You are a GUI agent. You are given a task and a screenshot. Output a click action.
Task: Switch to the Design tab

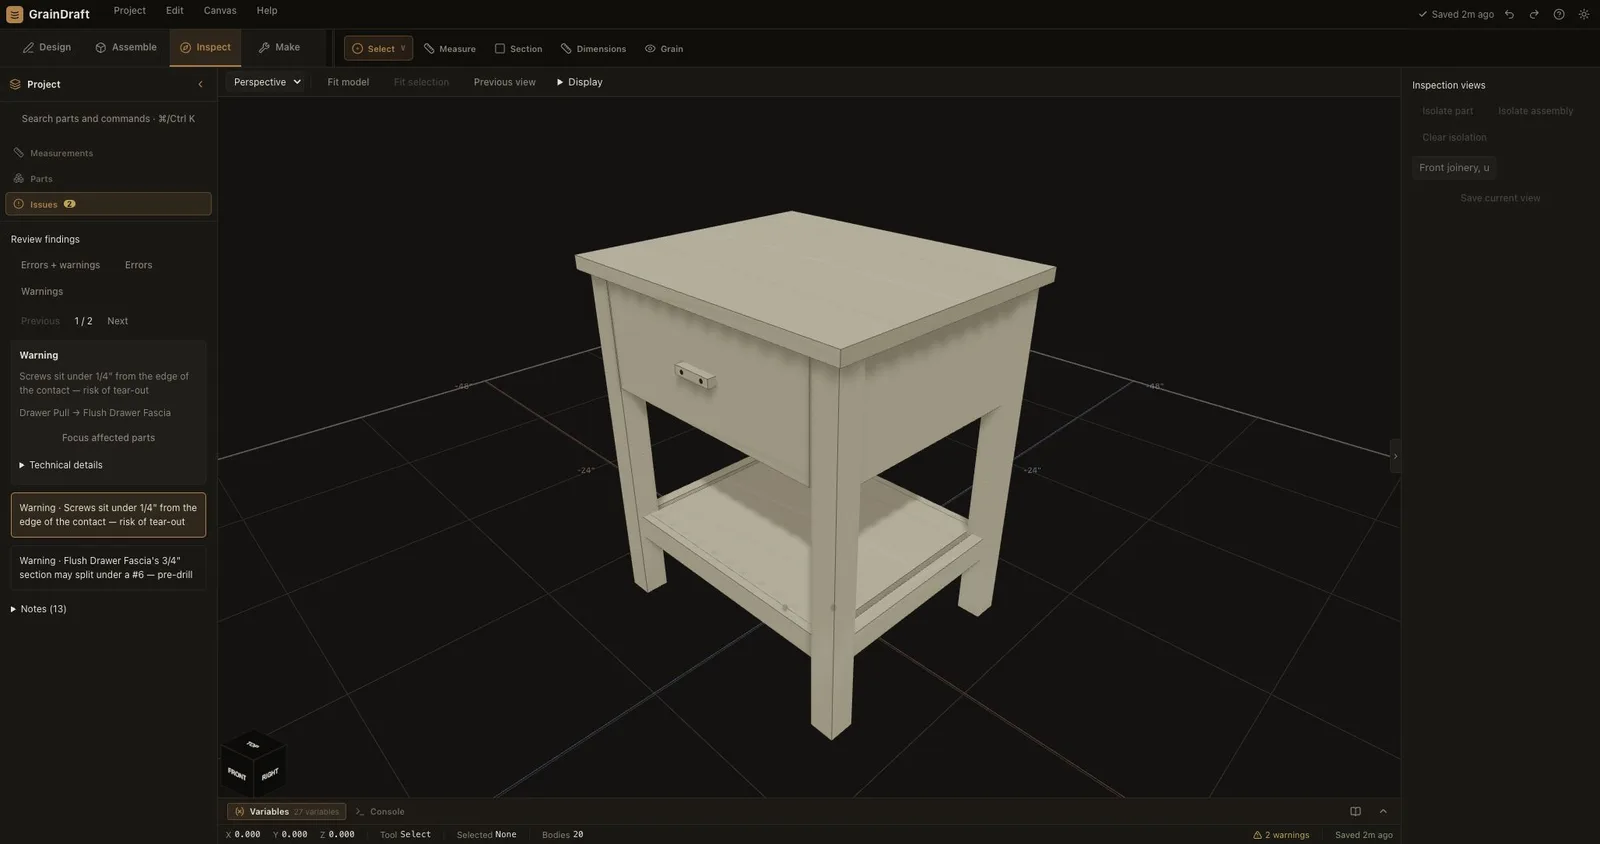click(47, 47)
